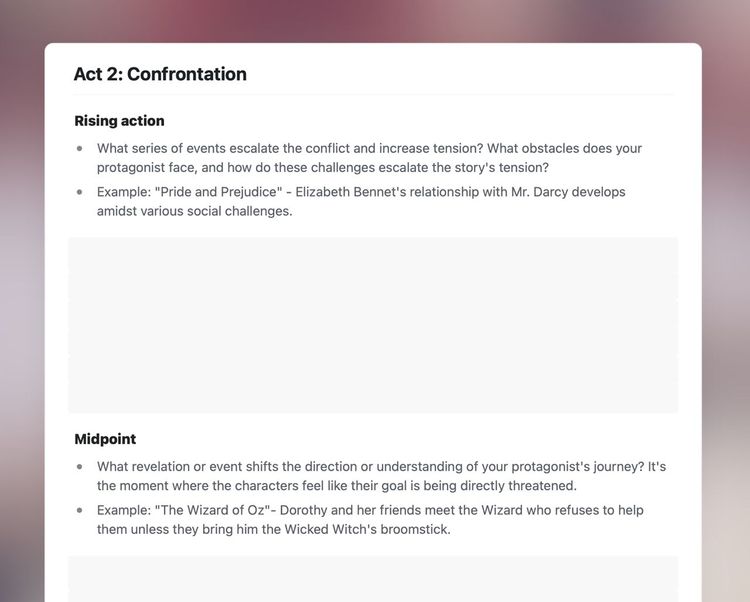Click the horizontal divider below the Act 2 title
750x602 pixels.
[x=372, y=95]
